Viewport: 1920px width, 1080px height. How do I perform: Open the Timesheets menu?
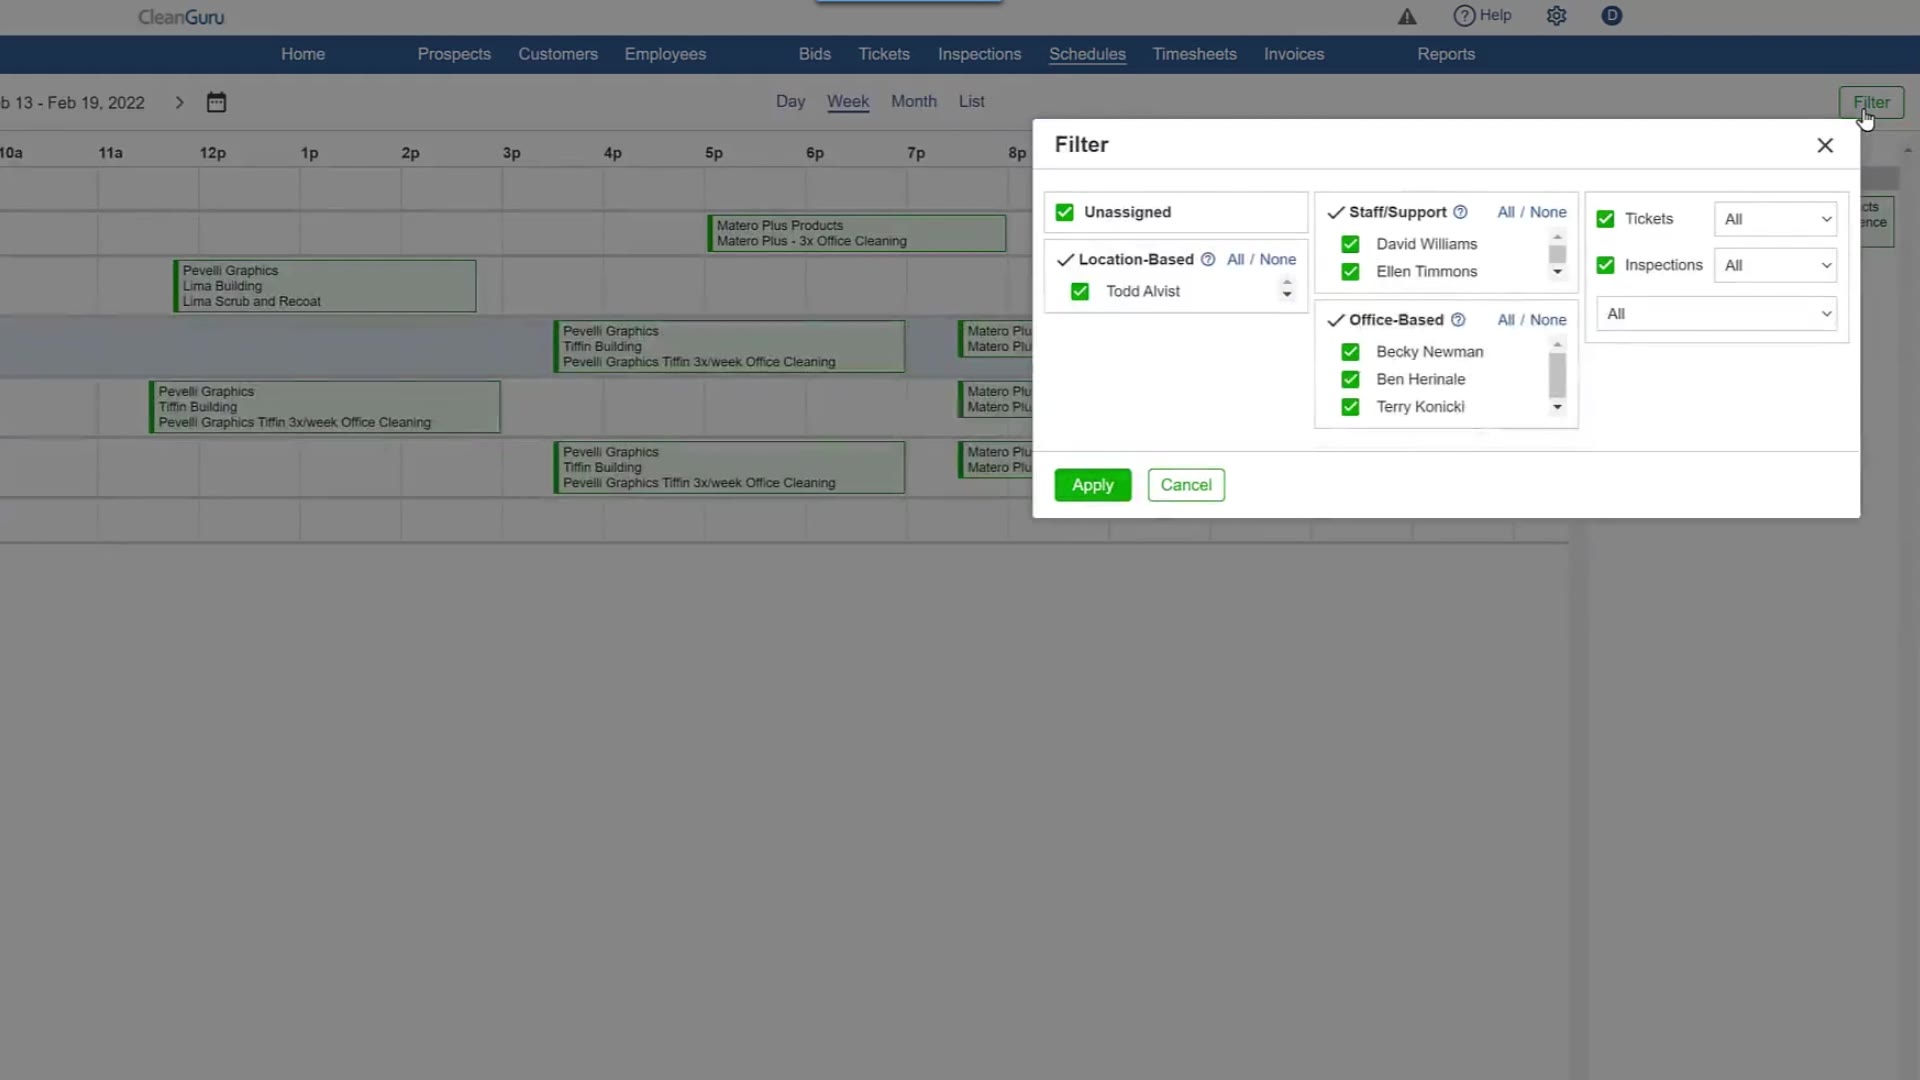click(1194, 54)
